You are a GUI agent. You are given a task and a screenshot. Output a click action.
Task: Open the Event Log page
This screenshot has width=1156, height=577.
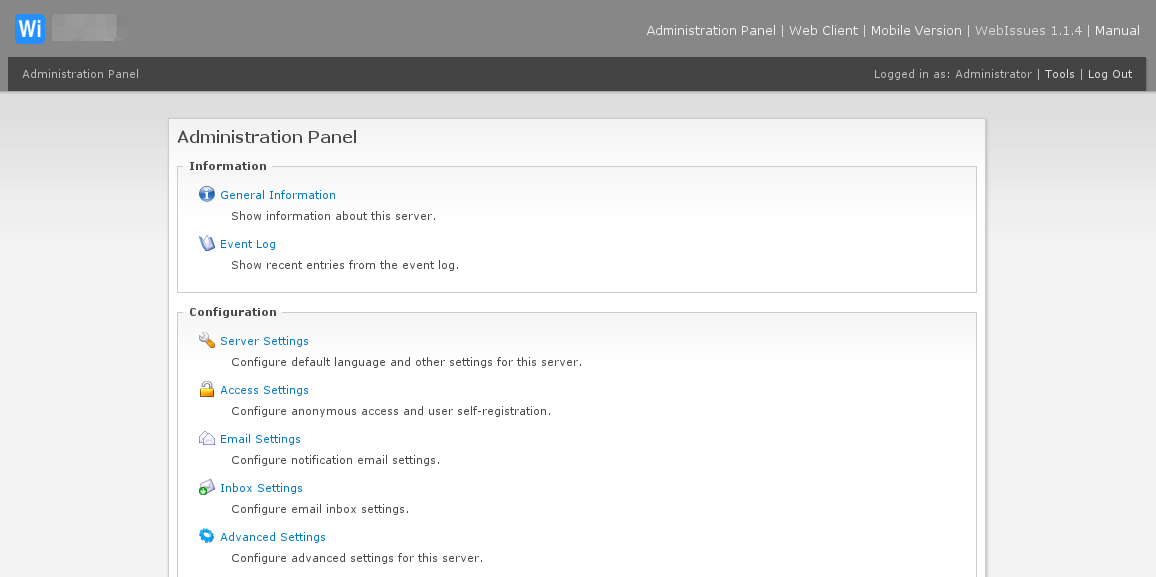click(x=248, y=244)
